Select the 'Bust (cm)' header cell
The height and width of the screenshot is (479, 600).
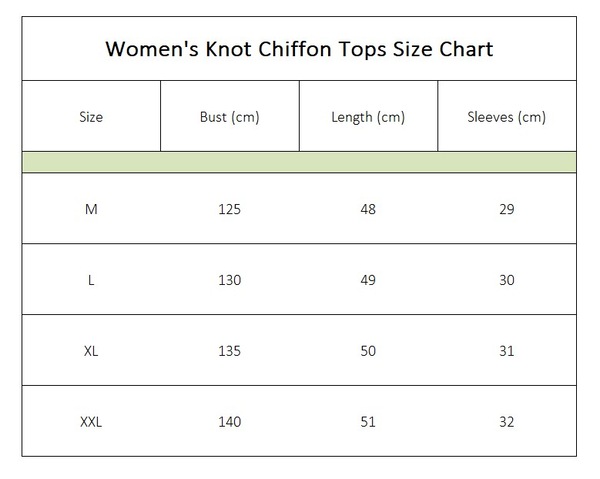click(x=230, y=116)
